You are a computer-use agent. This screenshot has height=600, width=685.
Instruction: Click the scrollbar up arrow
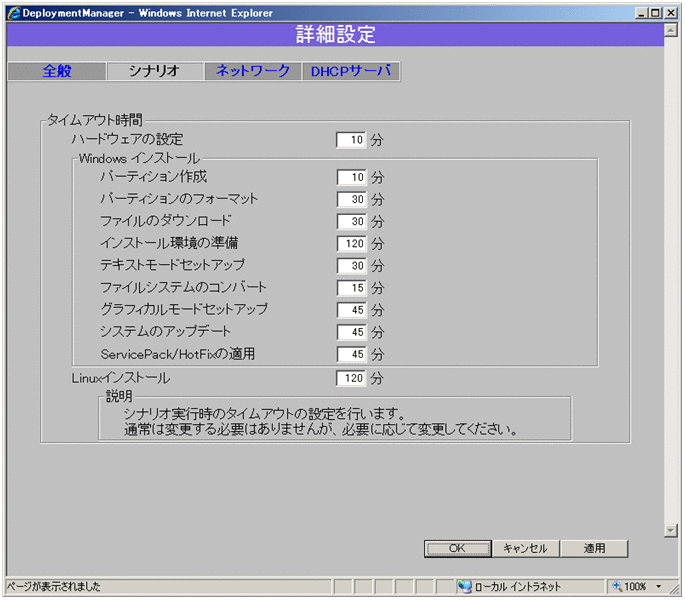(671, 30)
